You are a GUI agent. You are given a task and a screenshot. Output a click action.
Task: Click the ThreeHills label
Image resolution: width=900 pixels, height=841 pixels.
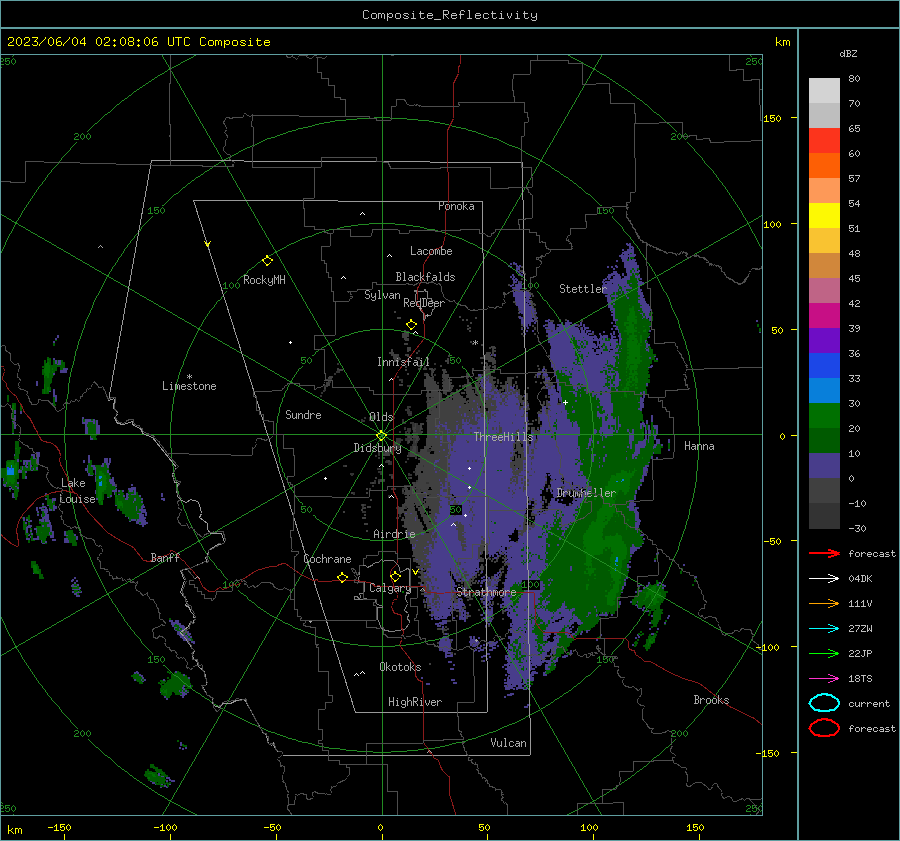pyautogui.click(x=503, y=437)
